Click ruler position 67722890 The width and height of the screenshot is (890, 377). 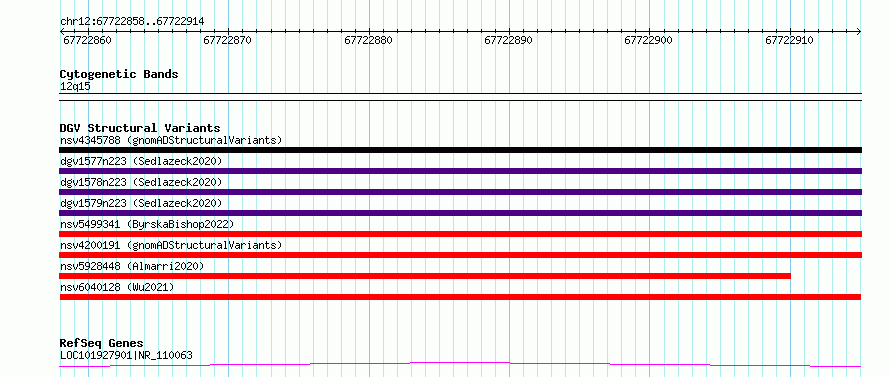click(509, 40)
